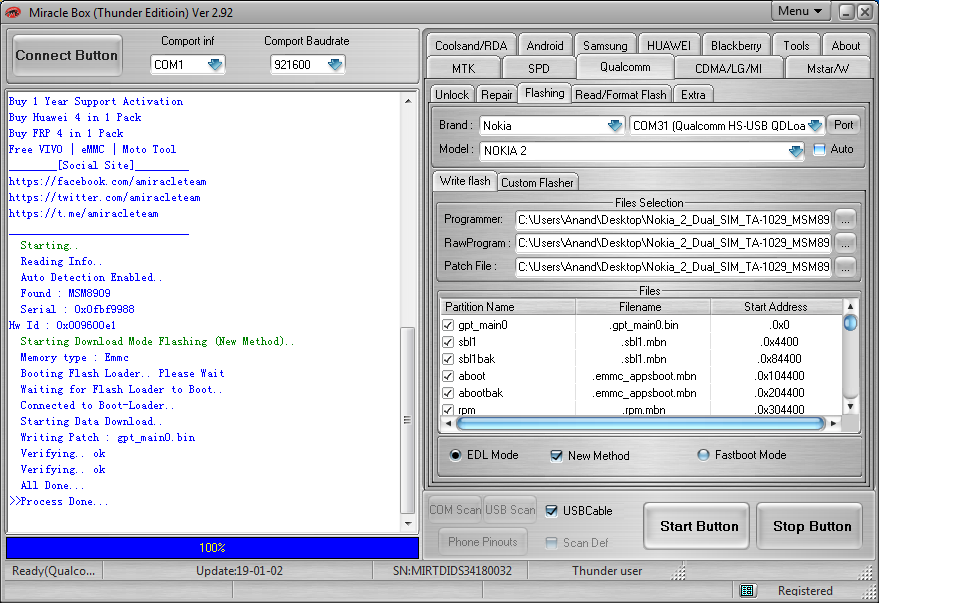Browse for the Patch File
This screenshot has width=960, height=603.
[x=846, y=267]
